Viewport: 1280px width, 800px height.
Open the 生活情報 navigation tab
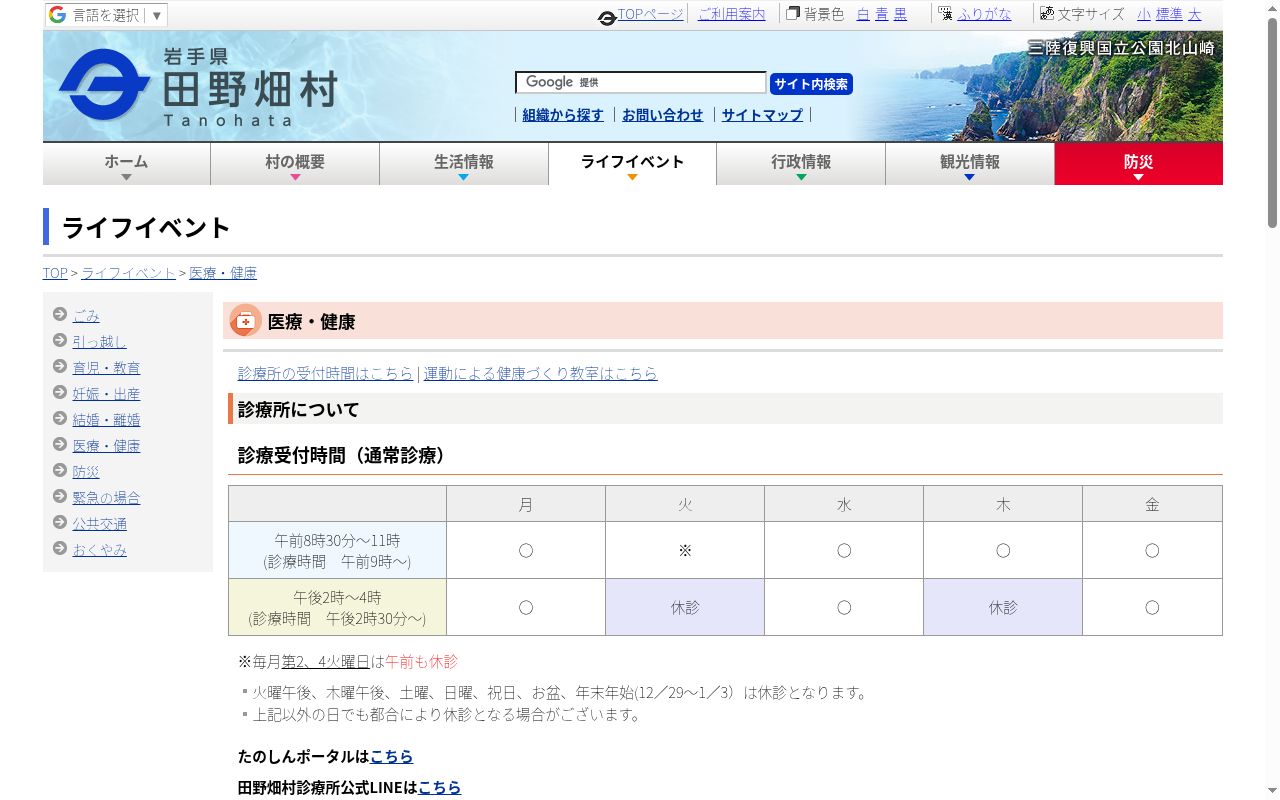pyautogui.click(x=464, y=164)
